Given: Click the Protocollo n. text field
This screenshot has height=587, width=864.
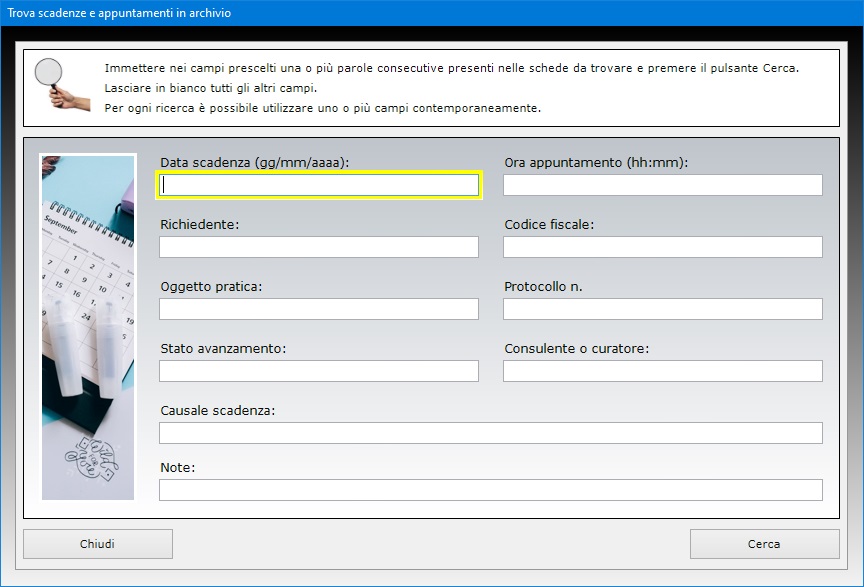Looking at the screenshot, I should coord(662,309).
